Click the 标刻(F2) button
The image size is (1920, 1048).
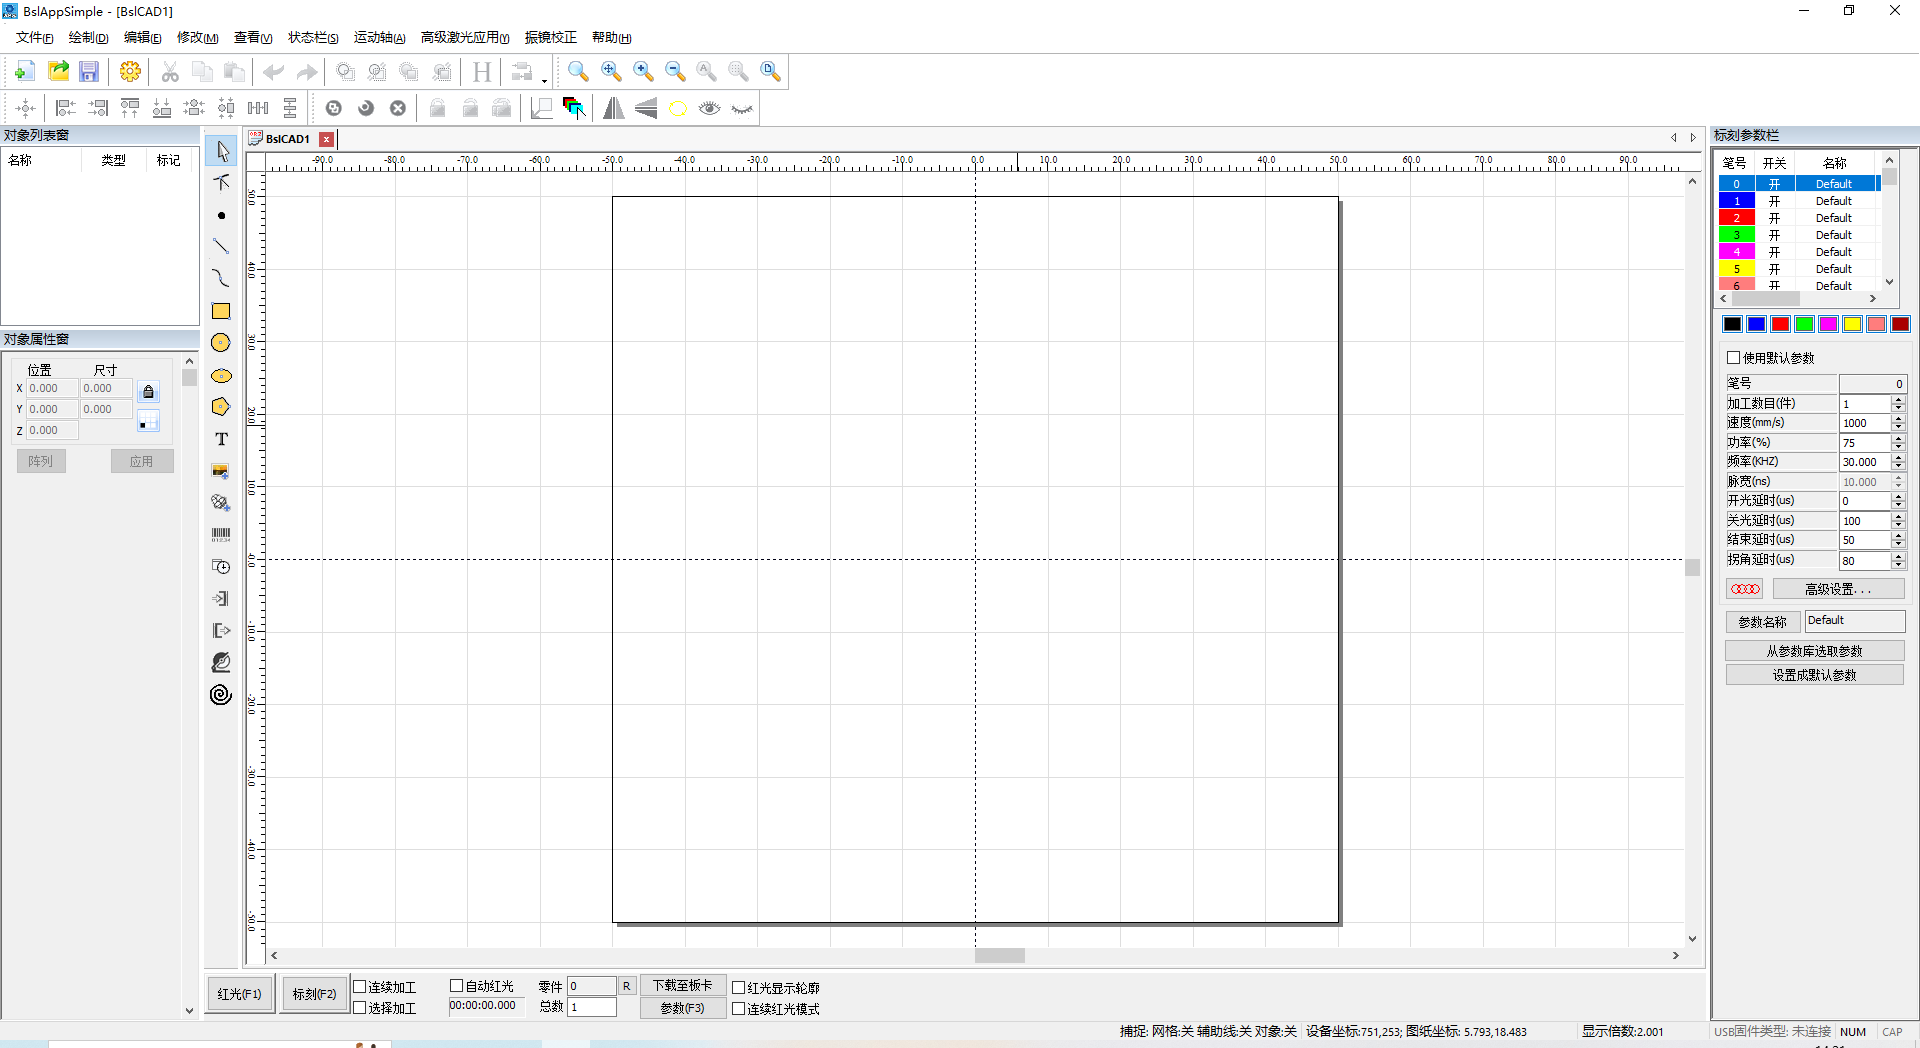[314, 994]
